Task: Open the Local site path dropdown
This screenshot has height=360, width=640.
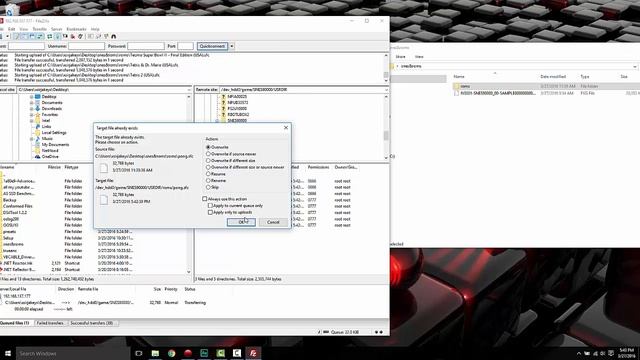Action: (x=189, y=89)
